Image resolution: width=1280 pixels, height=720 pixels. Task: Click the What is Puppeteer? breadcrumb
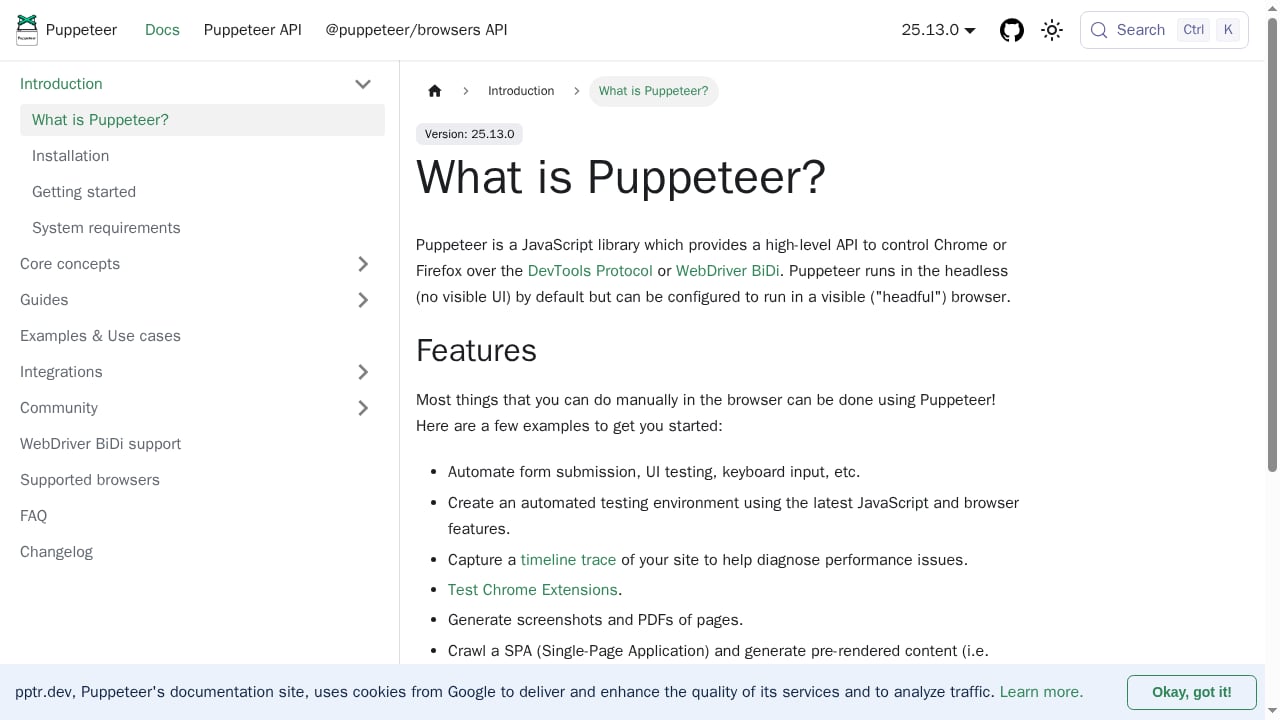click(654, 91)
